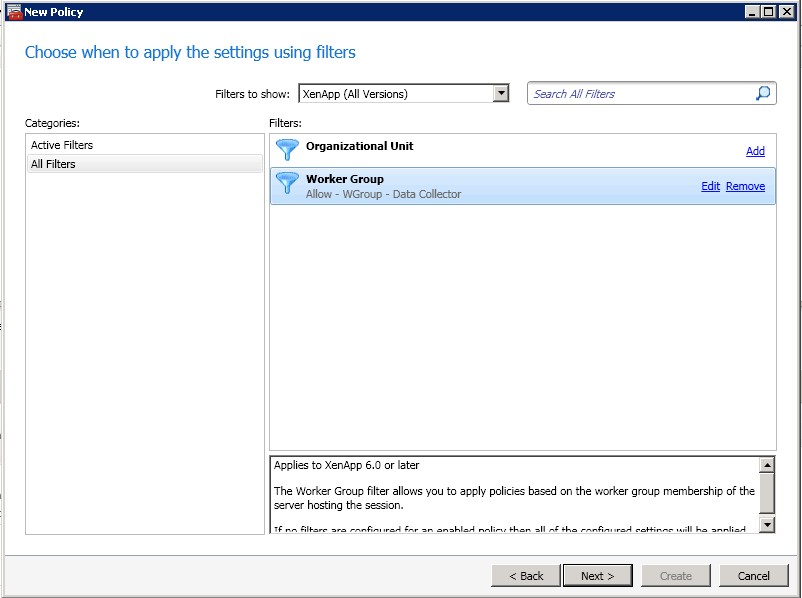Cancel the new policy wizard

coord(754,576)
